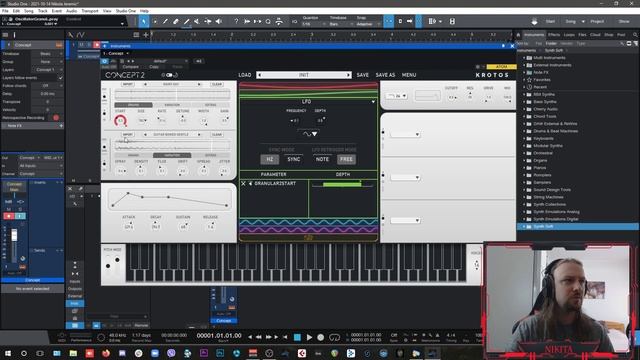Click the browser Home icon
The width and height of the screenshot is (640, 360).
pos(518,35)
